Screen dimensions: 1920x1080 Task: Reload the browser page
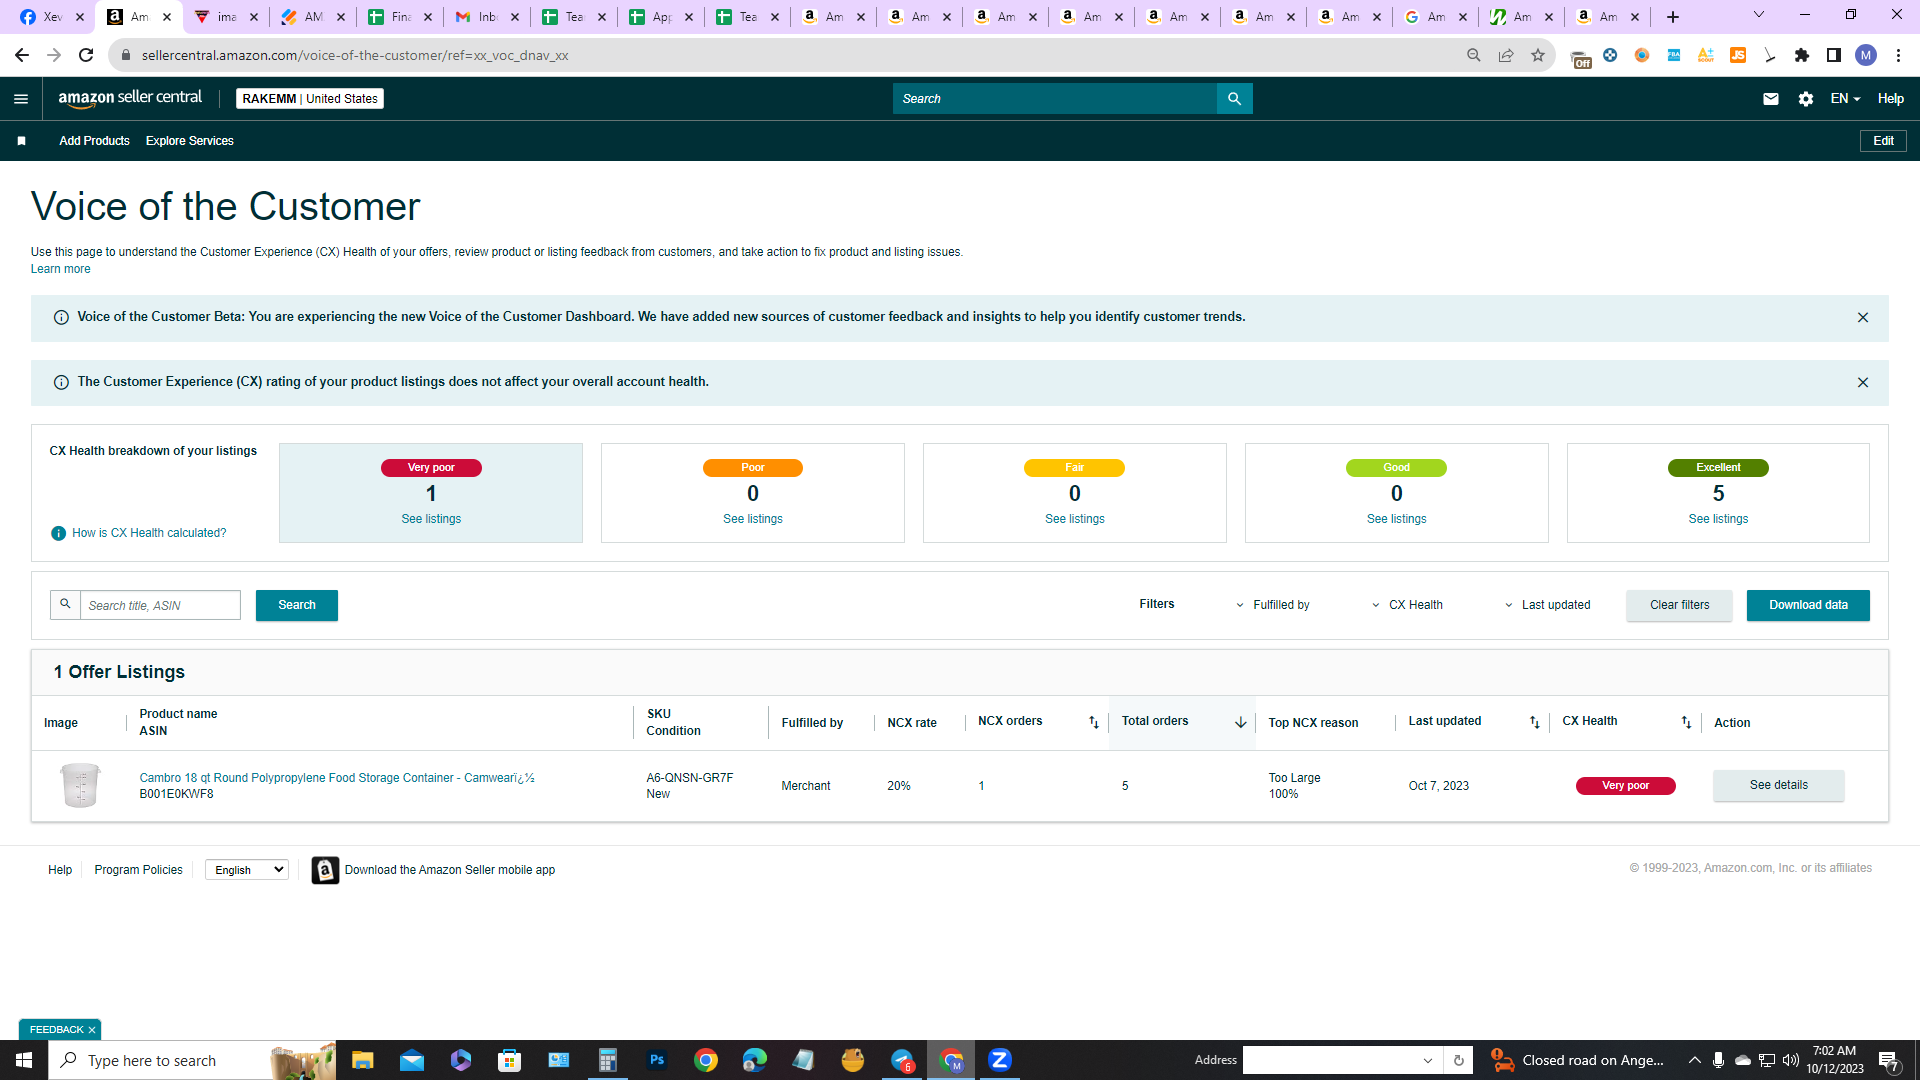[86, 55]
